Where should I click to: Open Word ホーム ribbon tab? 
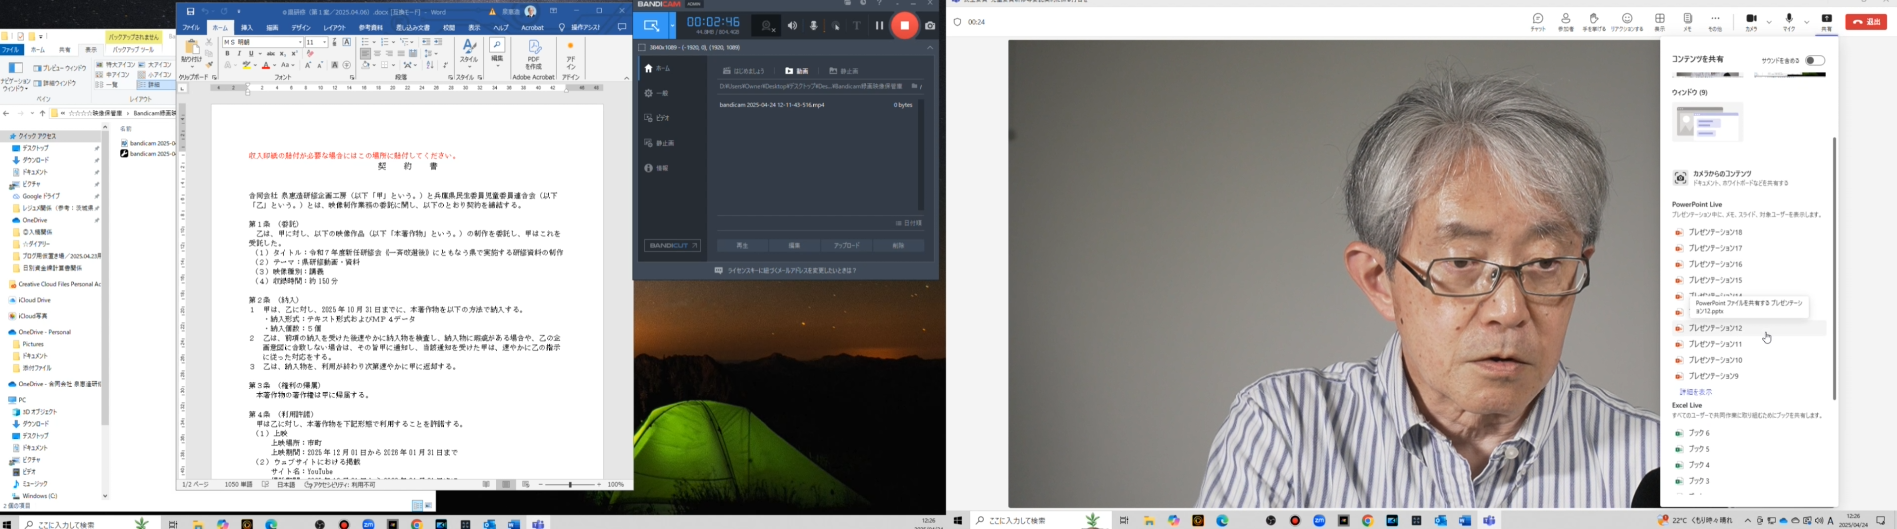pyautogui.click(x=220, y=28)
